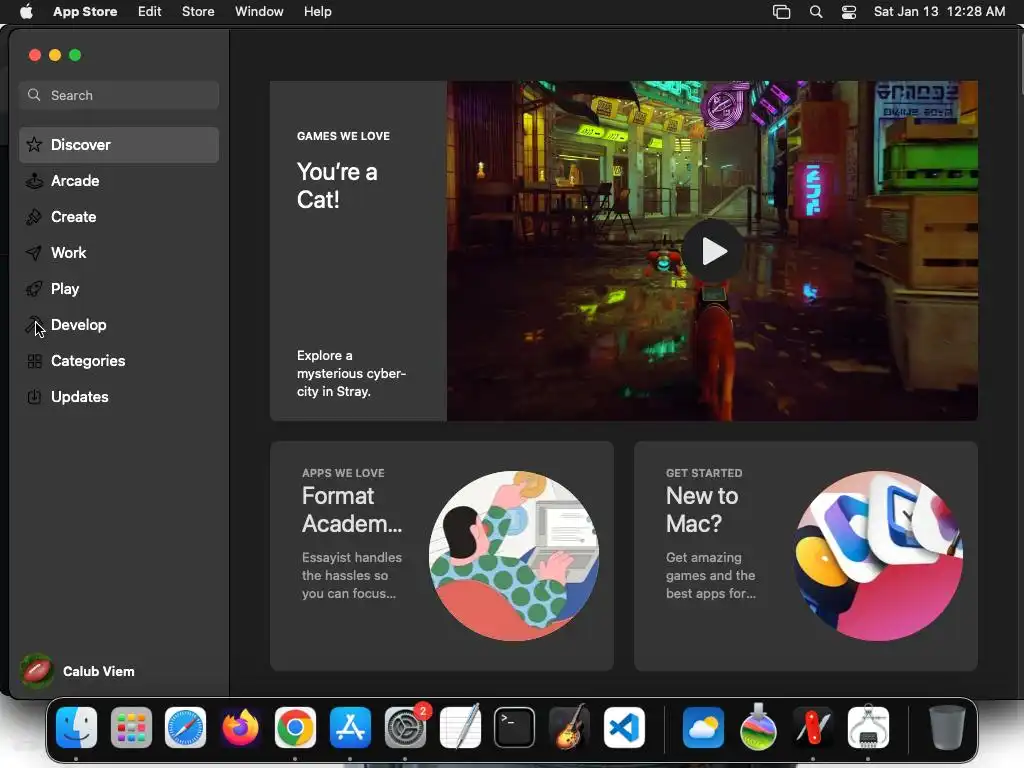Open the Window menu
1024x768 pixels.
point(259,12)
